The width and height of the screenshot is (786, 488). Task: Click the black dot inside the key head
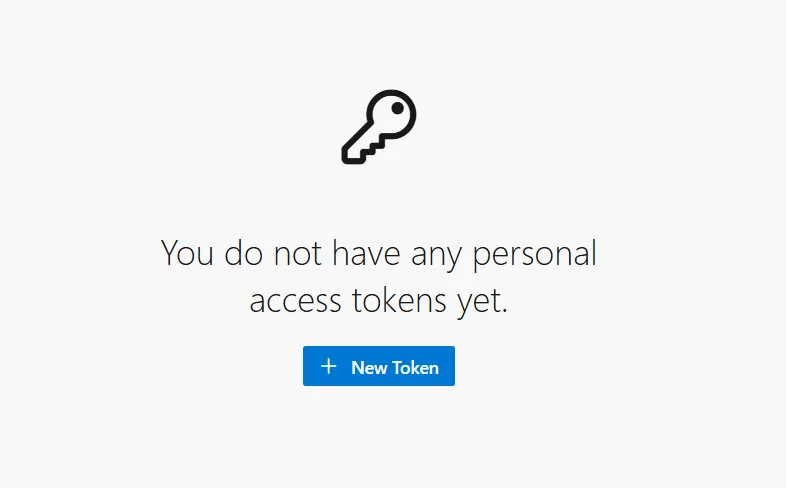point(398,108)
